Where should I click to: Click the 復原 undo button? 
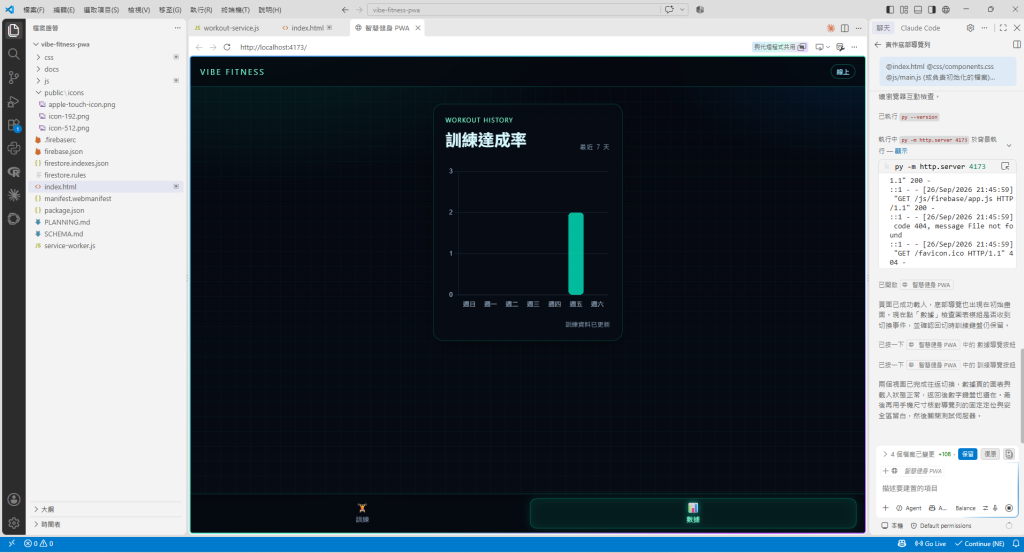pos(990,454)
